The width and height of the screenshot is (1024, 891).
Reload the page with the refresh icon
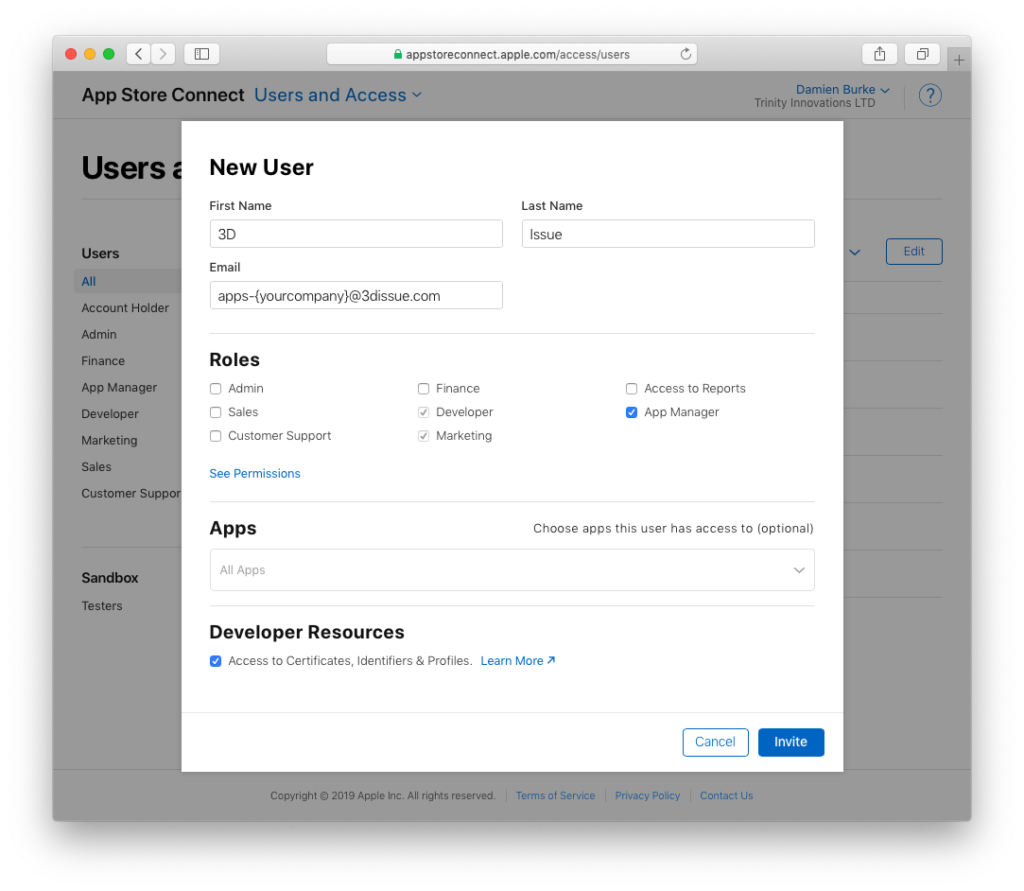pyautogui.click(x=685, y=54)
